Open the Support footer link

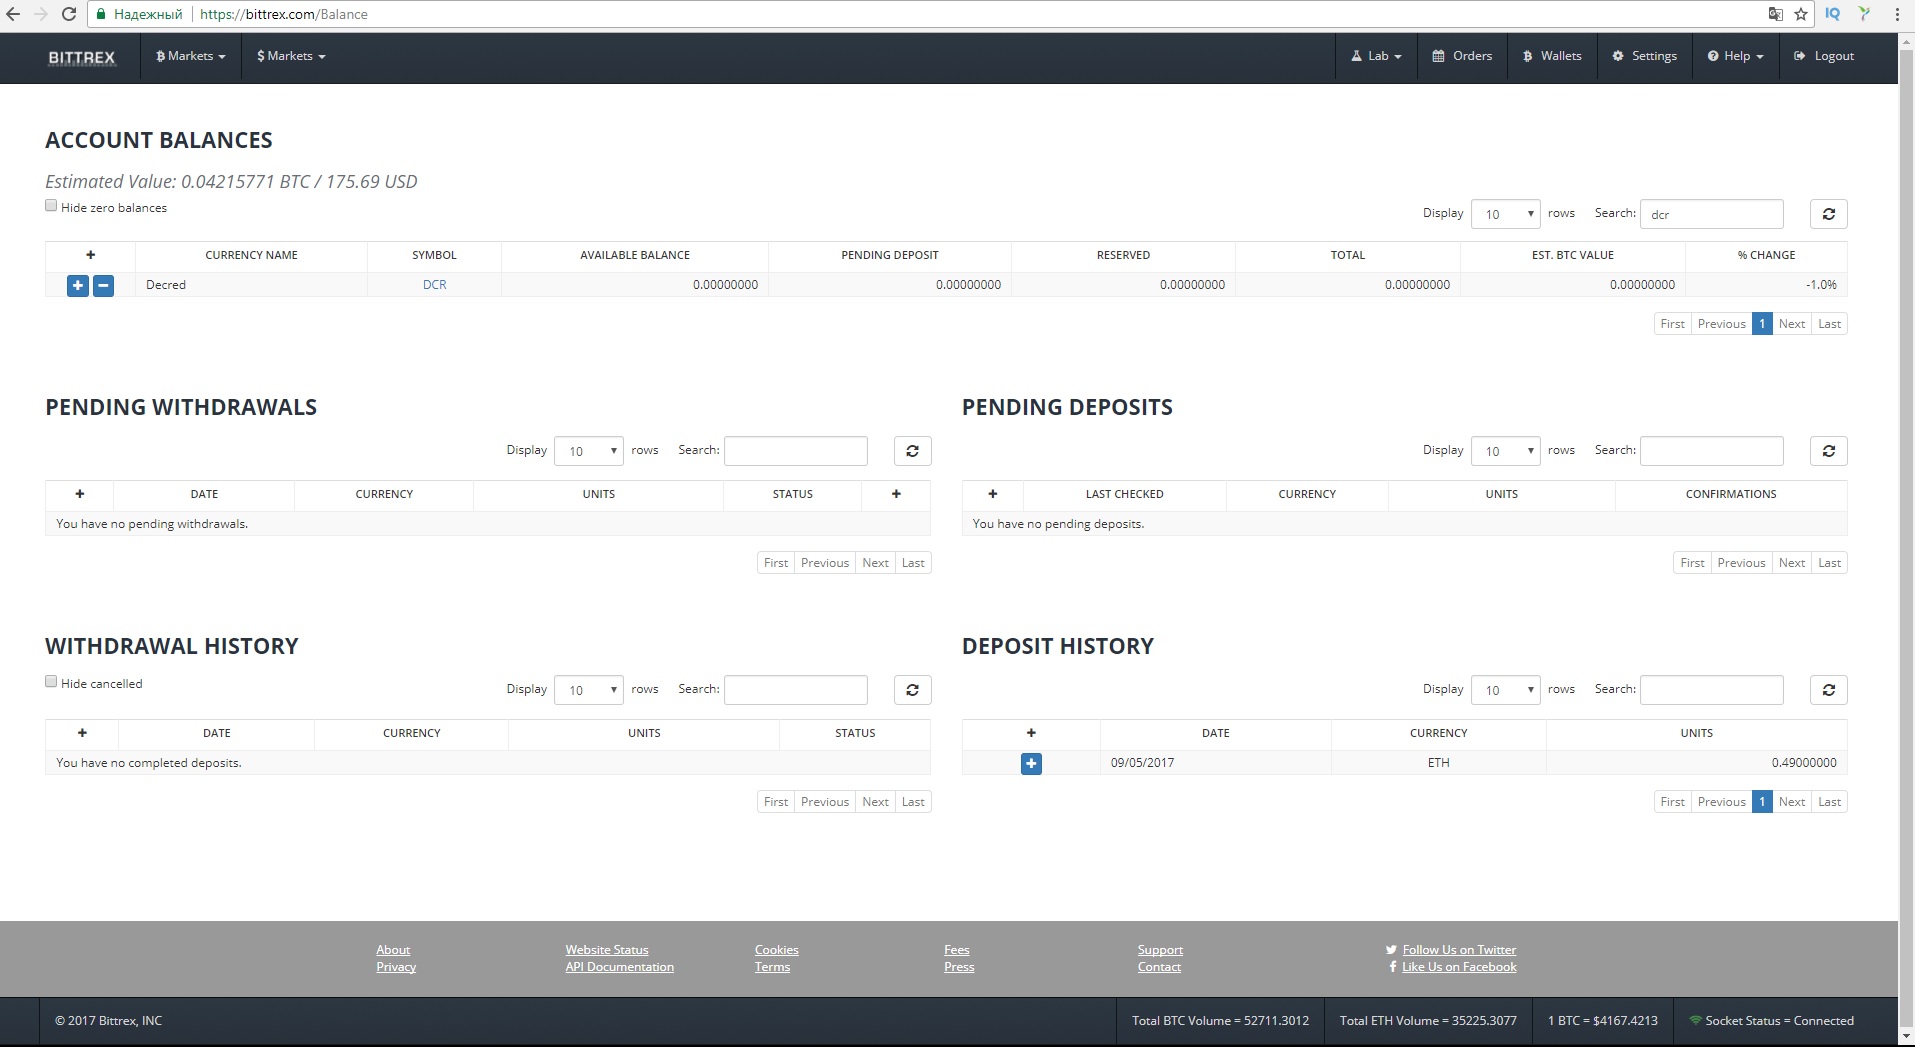tap(1160, 950)
